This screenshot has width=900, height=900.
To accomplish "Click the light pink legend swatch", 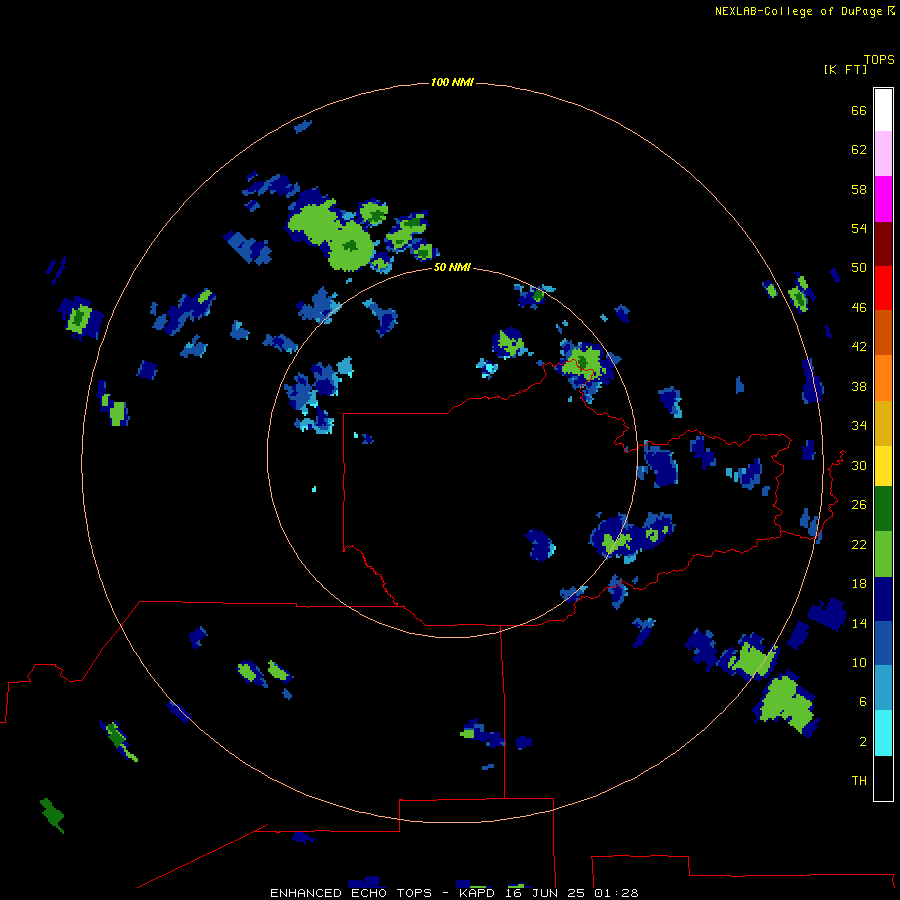I will [883, 153].
